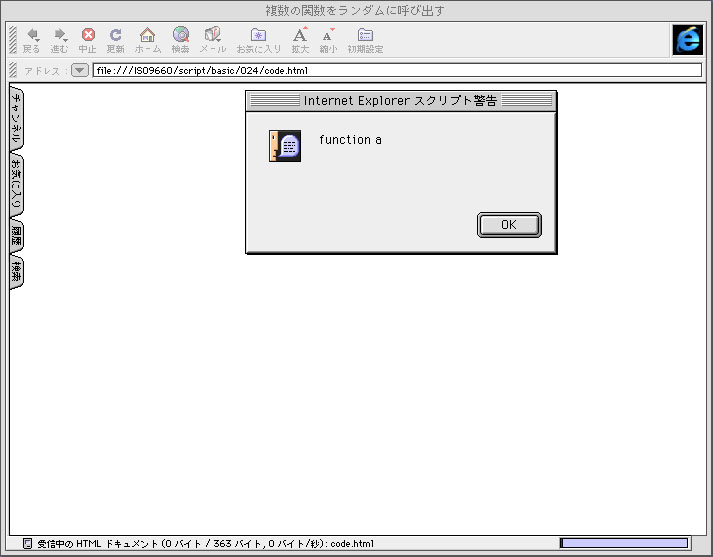Click the status text '受信中の HTML ドキュメント'
The height and width of the screenshot is (557, 713).
98,543
